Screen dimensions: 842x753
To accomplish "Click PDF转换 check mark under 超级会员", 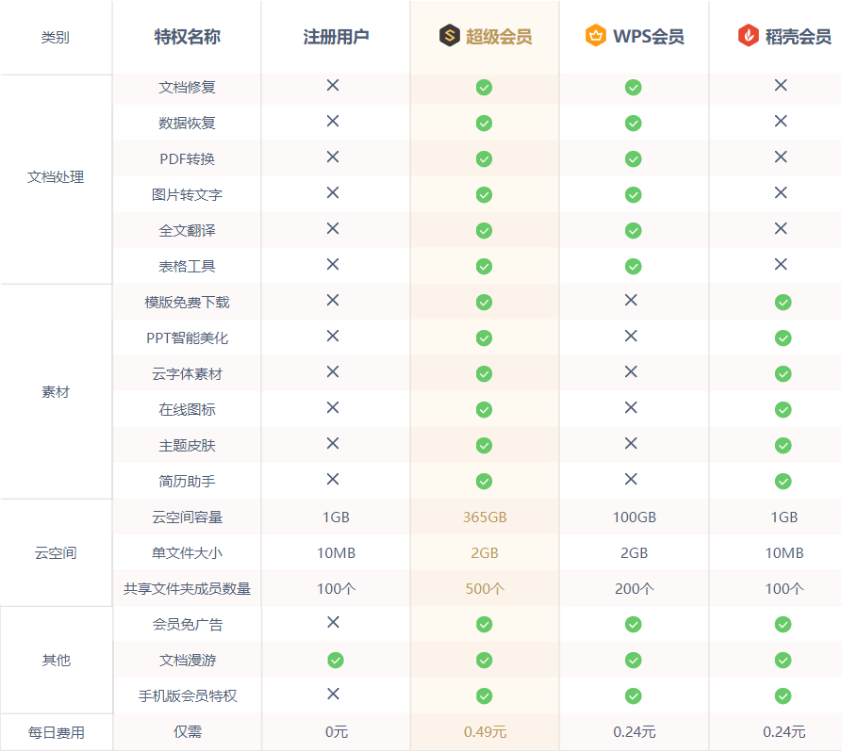I will coord(484,159).
